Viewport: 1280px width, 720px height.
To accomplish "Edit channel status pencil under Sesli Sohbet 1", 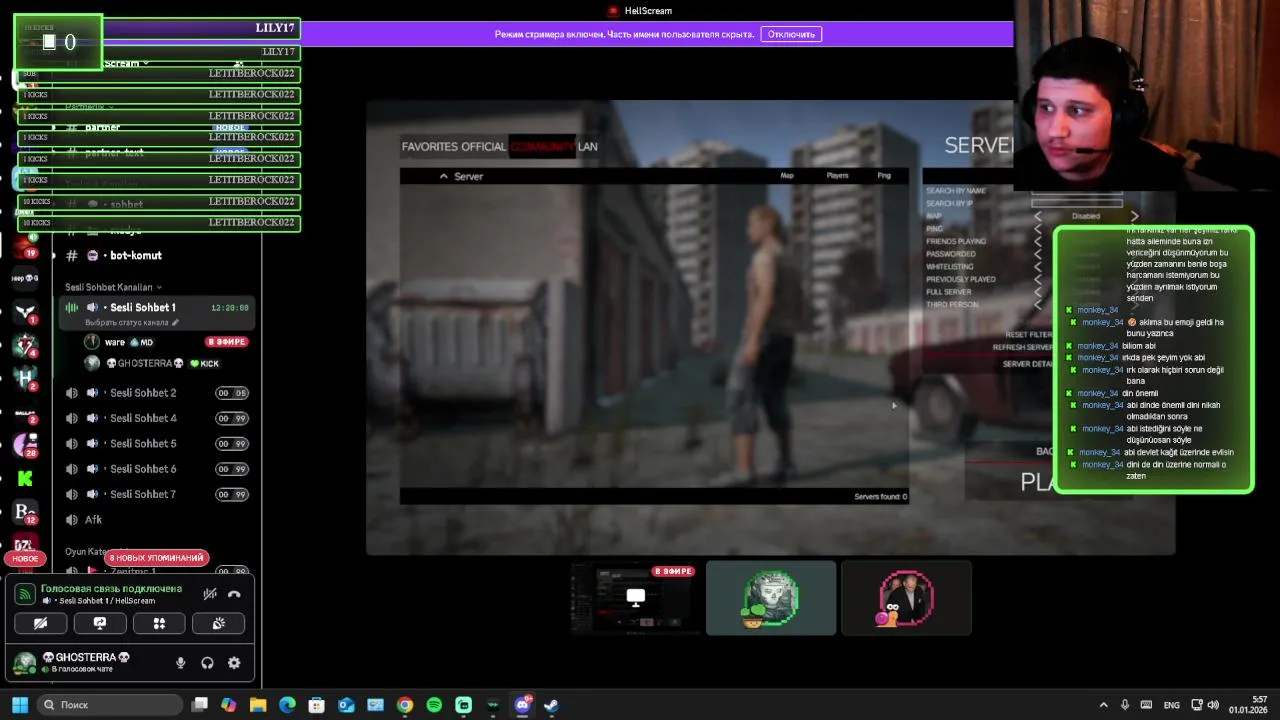I will (176, 323).
